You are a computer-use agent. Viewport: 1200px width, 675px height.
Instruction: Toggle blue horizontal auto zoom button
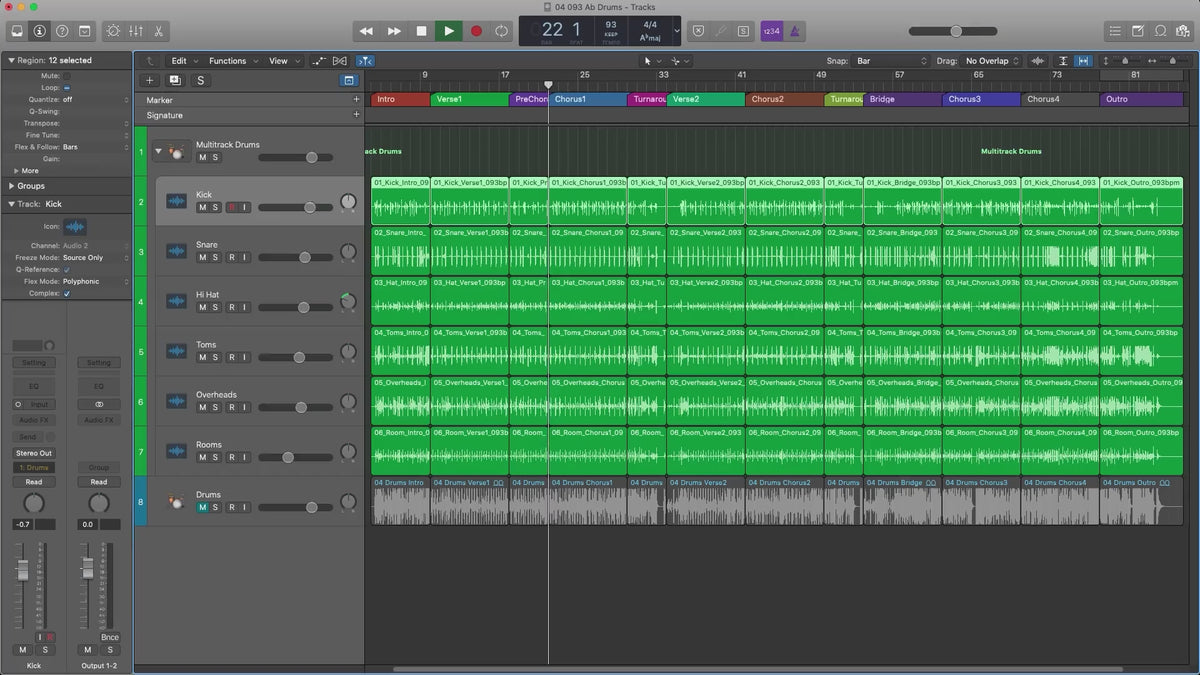[1083, 61]
